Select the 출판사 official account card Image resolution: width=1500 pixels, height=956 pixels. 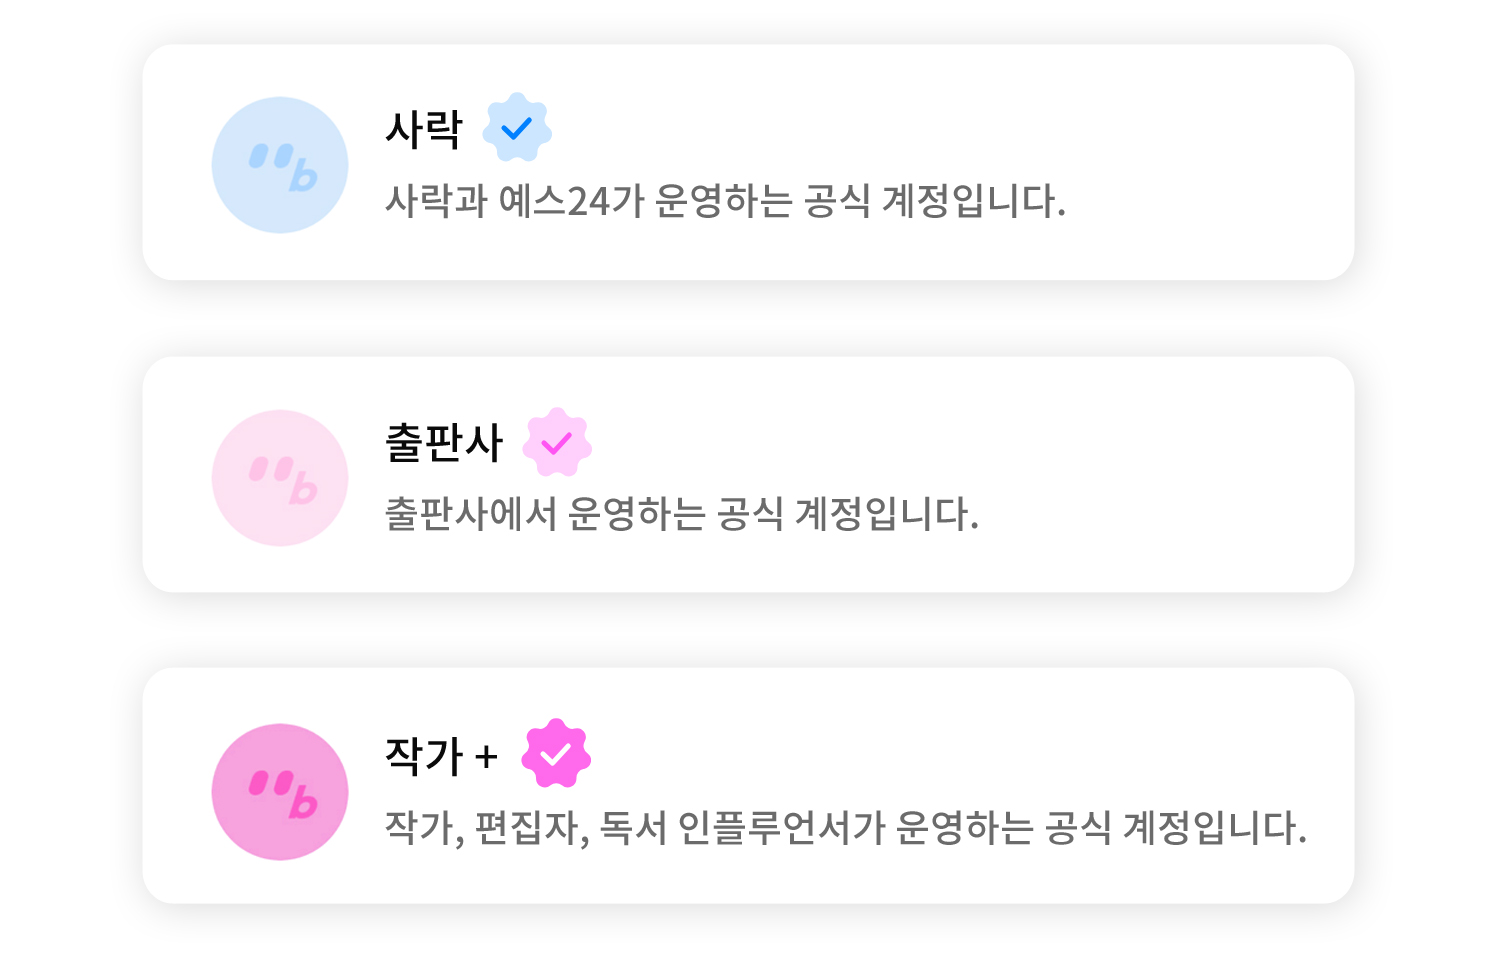(748, 475)
